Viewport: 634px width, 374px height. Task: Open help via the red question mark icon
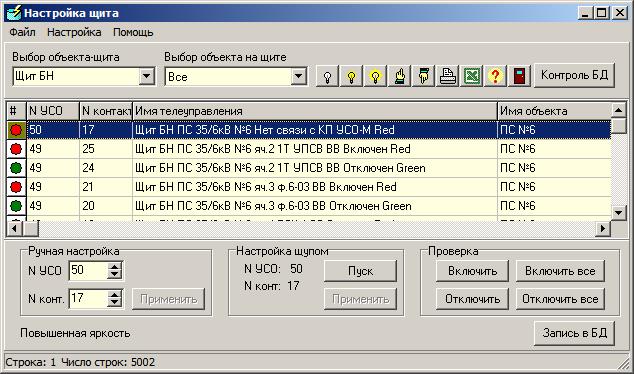point(495,76)
